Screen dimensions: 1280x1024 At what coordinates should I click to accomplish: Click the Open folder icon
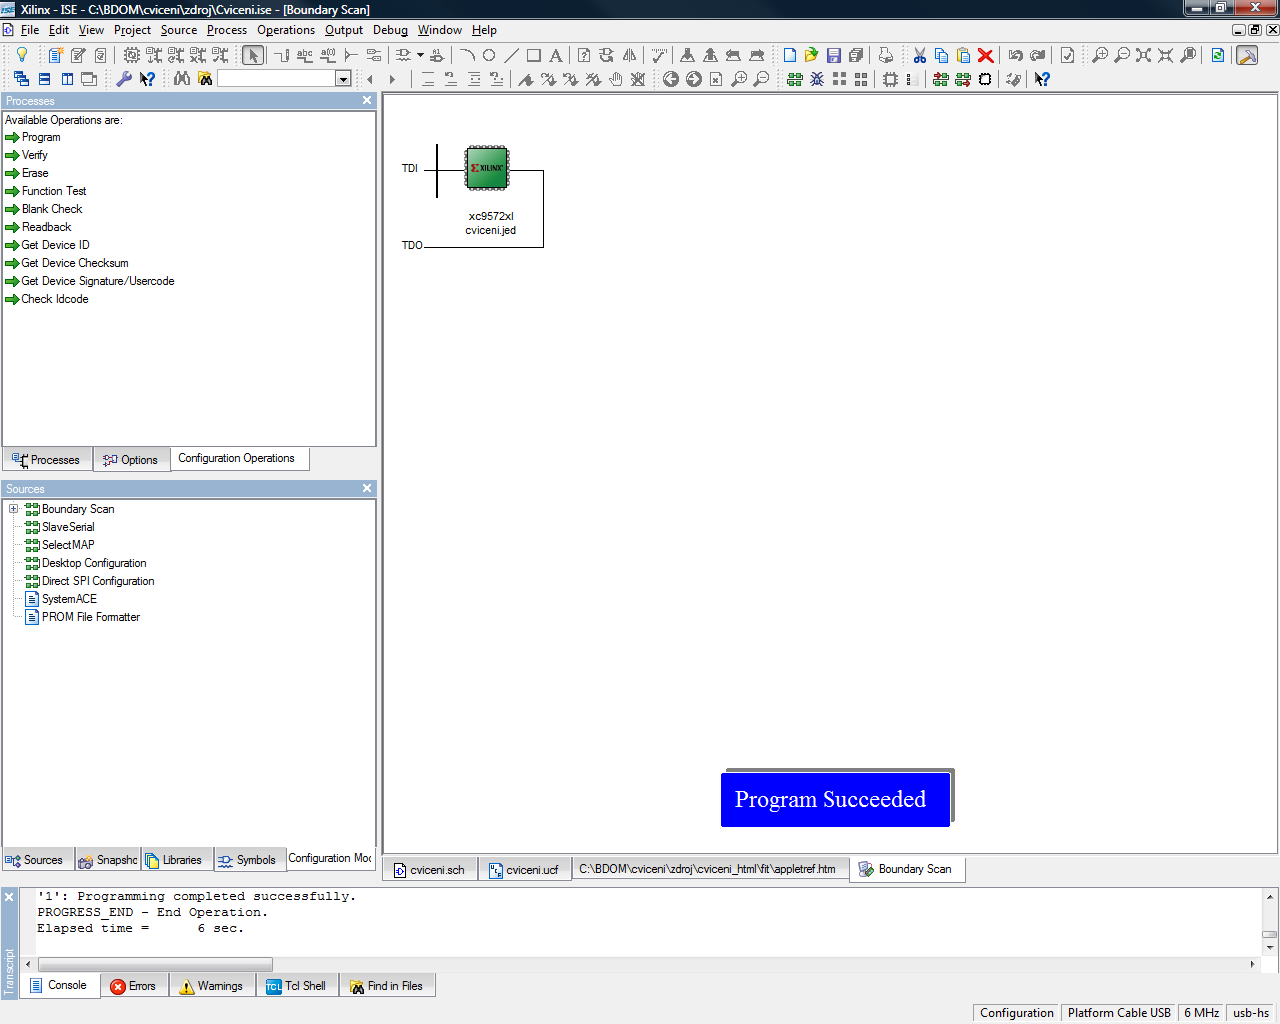pos(811,55)
